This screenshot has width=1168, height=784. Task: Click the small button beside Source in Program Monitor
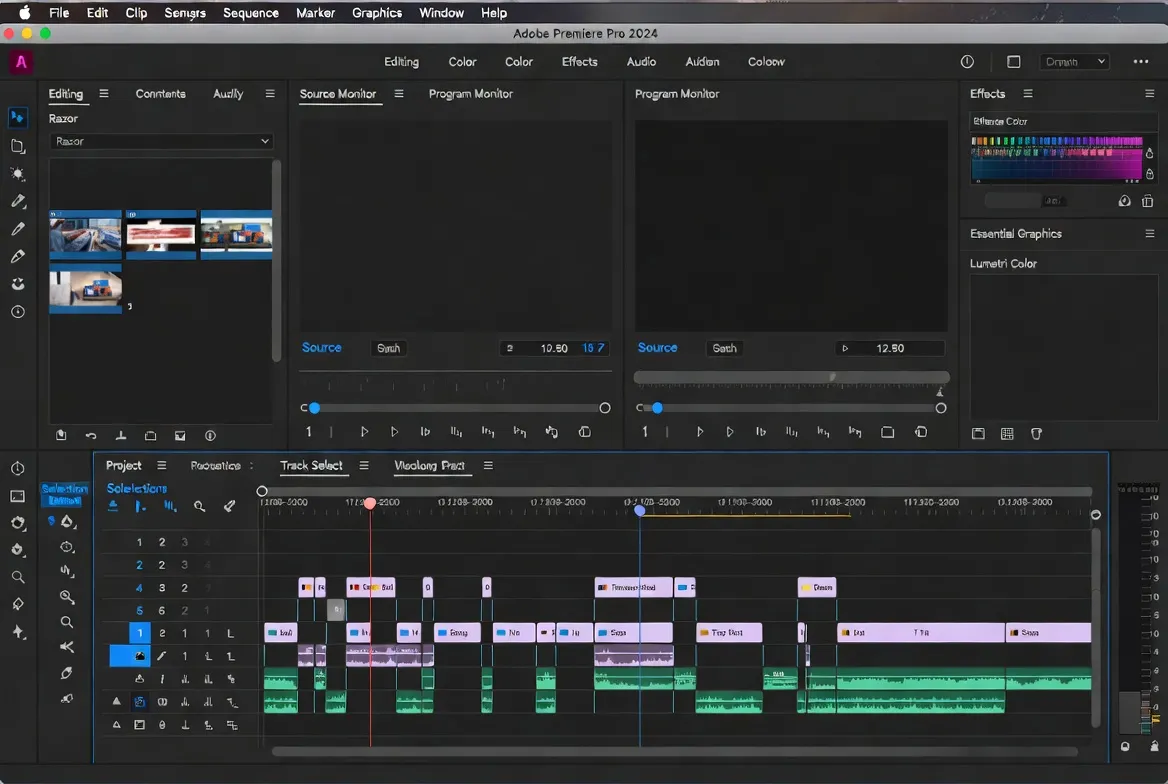724,348
